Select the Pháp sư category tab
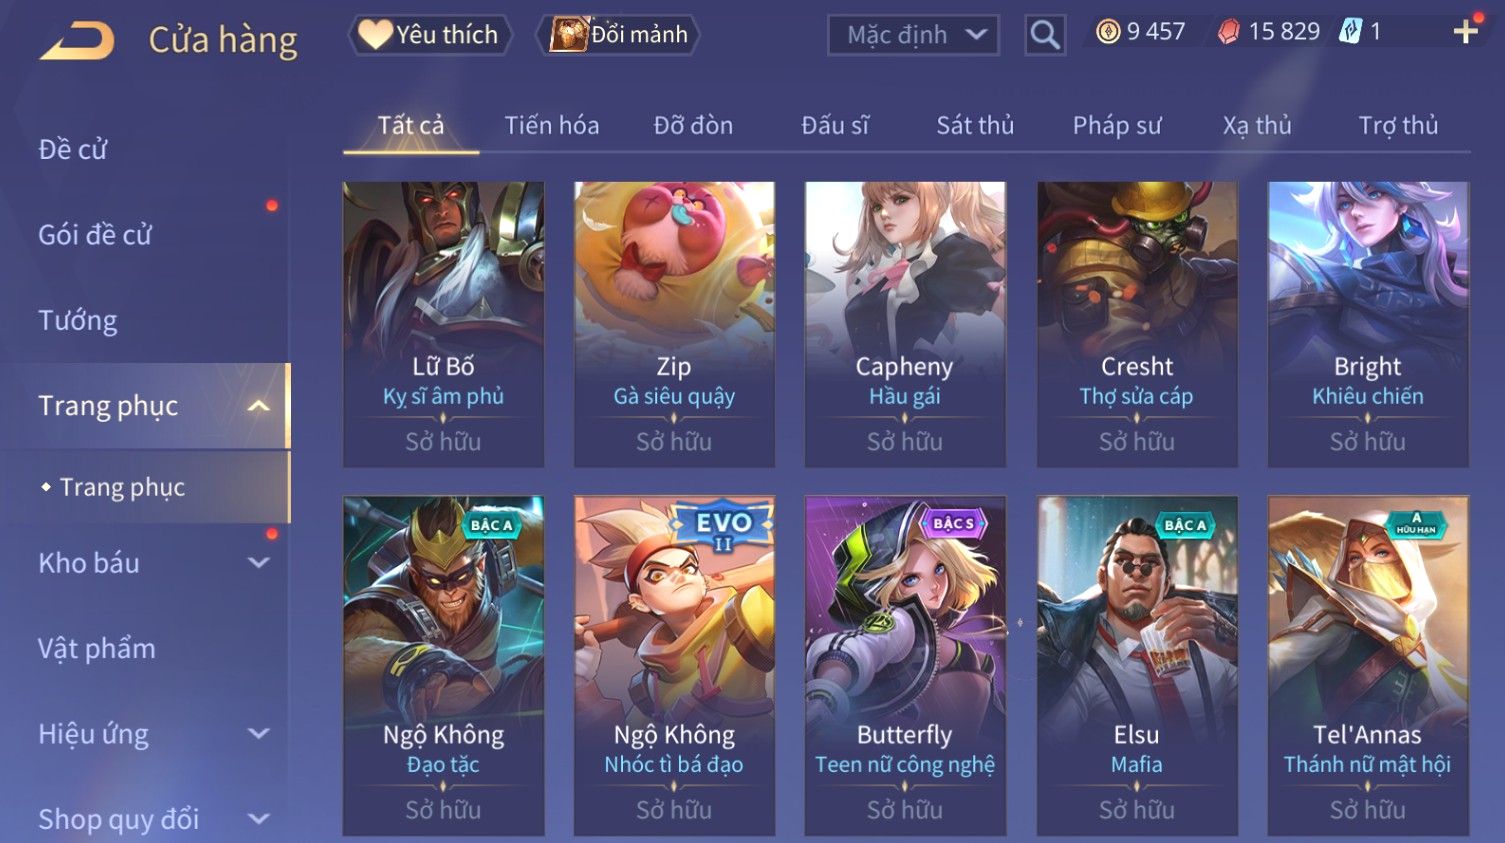This screenshot has width=1505, height=843. coord(1117,125)
